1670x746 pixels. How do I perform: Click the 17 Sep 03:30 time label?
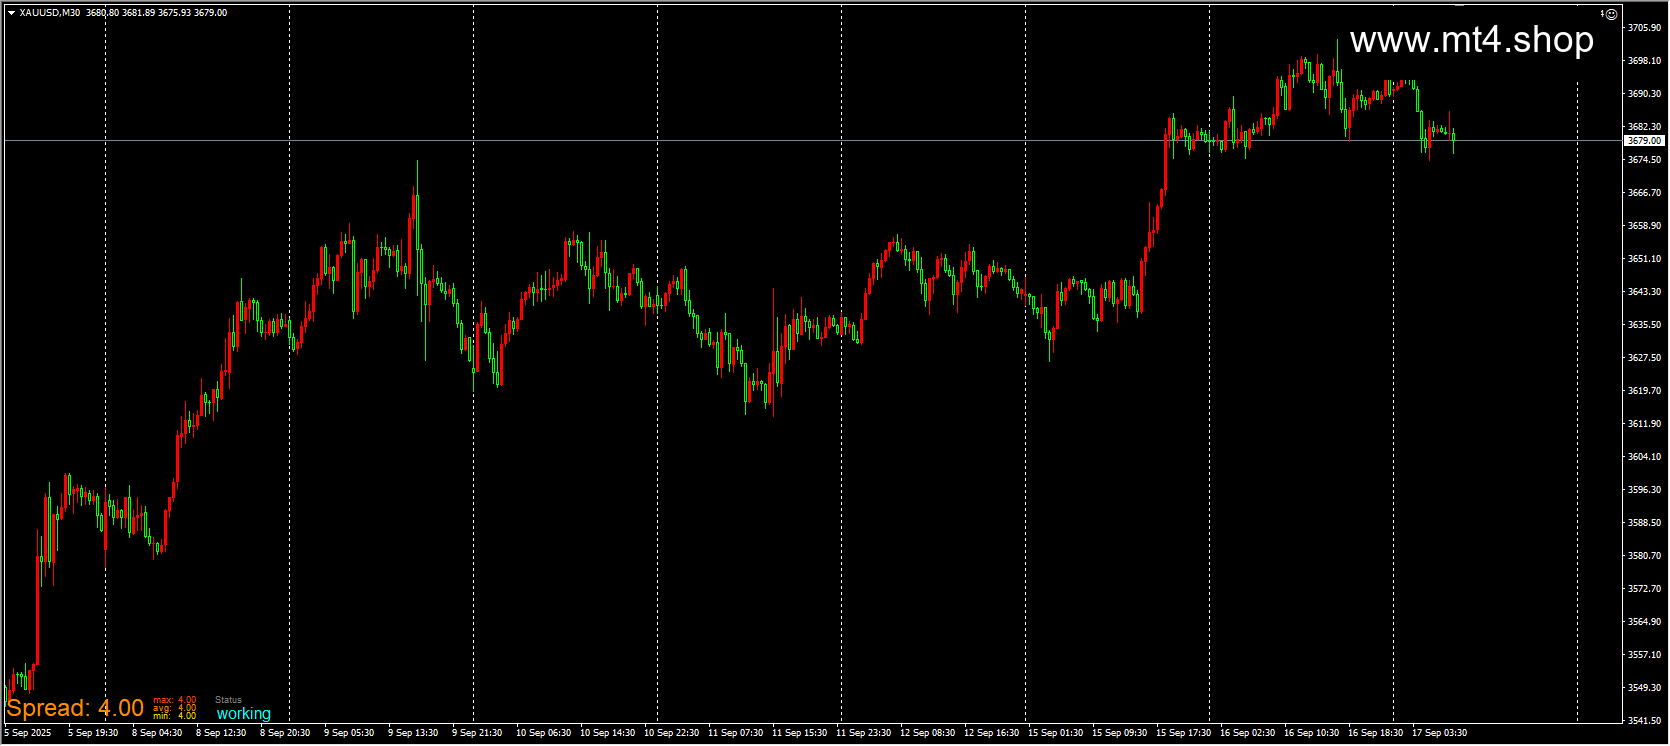pos(1439,733)
